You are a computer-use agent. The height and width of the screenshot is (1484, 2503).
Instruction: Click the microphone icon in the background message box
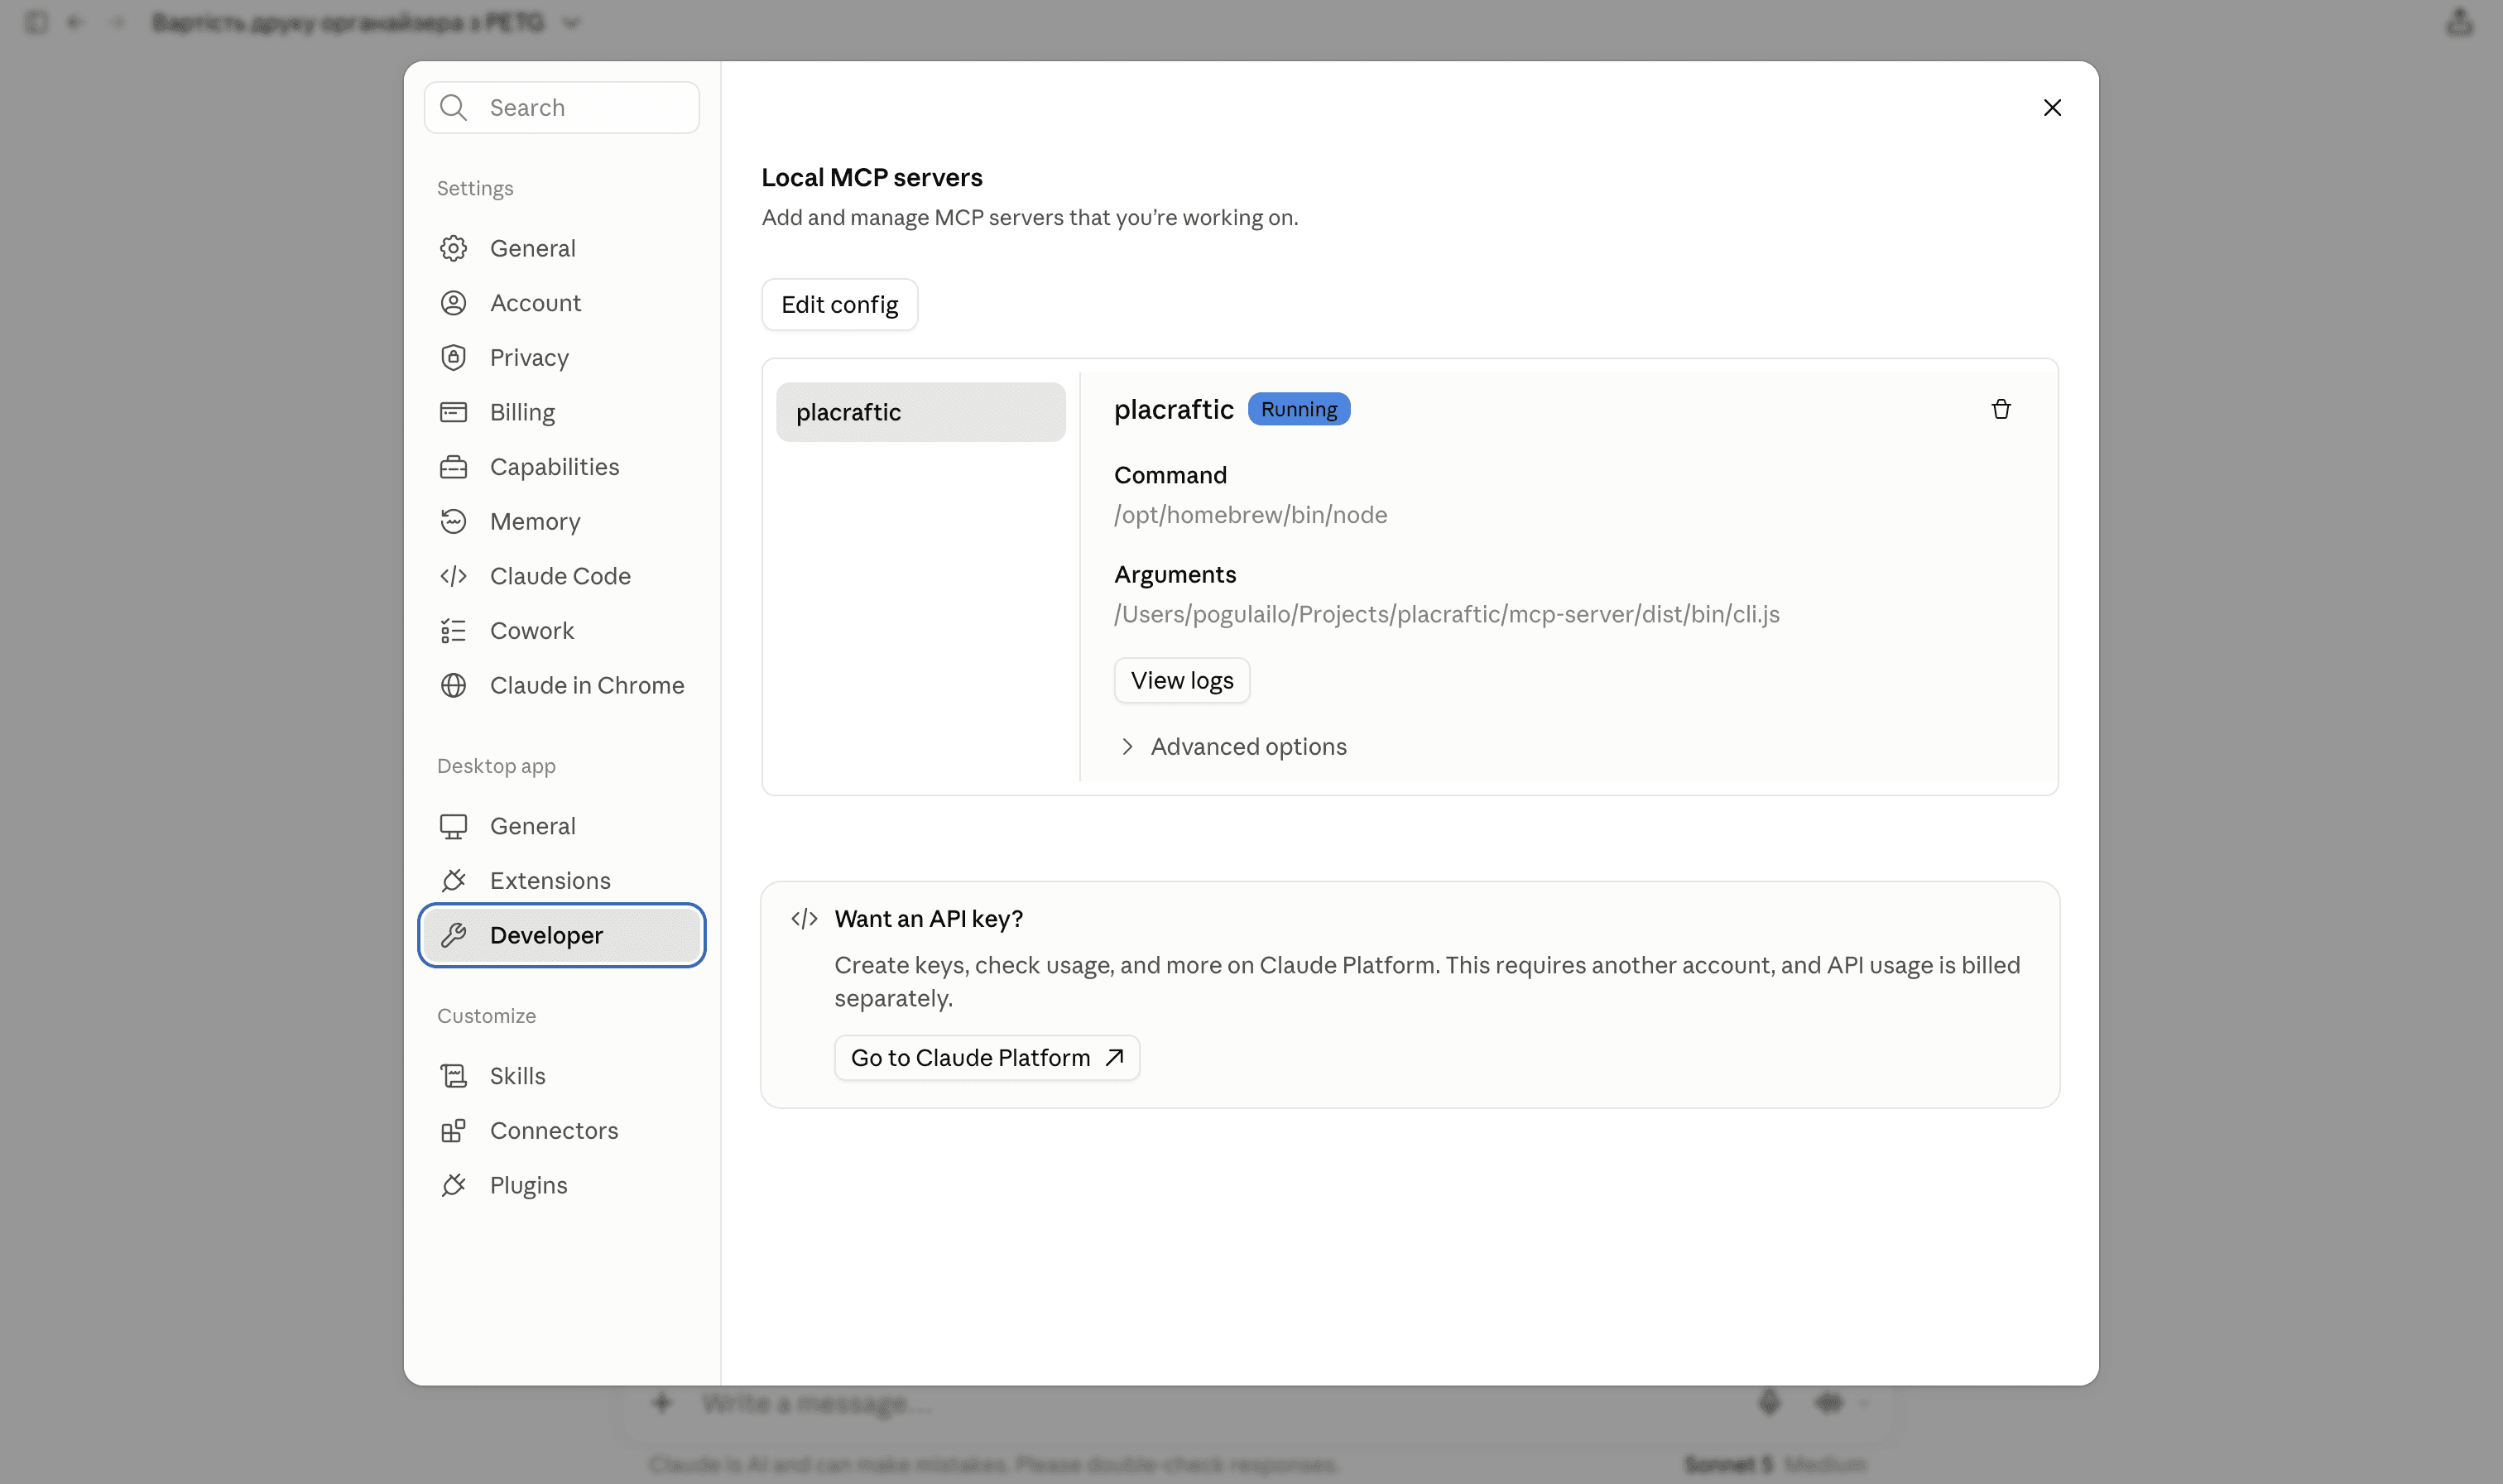pos(1769,1402)
